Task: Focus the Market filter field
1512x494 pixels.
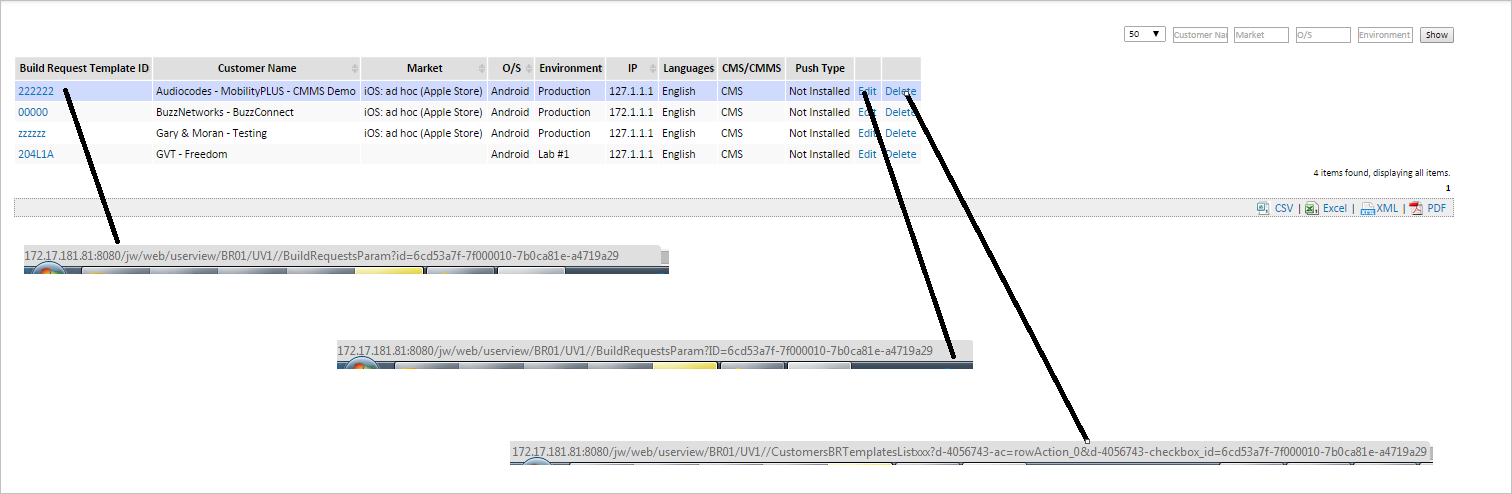Action: point(1262,34)
